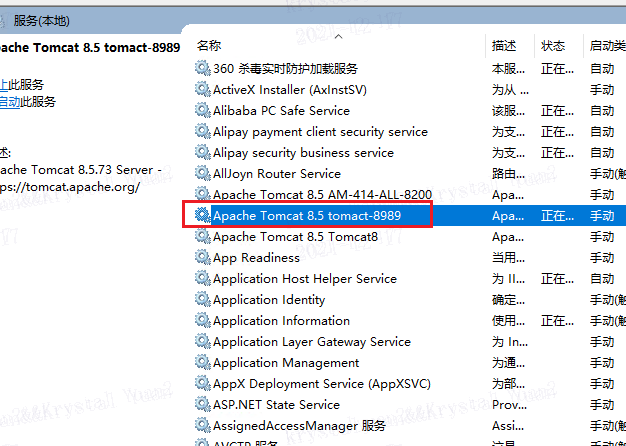Click description 路由... of AllJoyn Router Service
The width and height of the screenshot is (626, 446).
[508, 174]
